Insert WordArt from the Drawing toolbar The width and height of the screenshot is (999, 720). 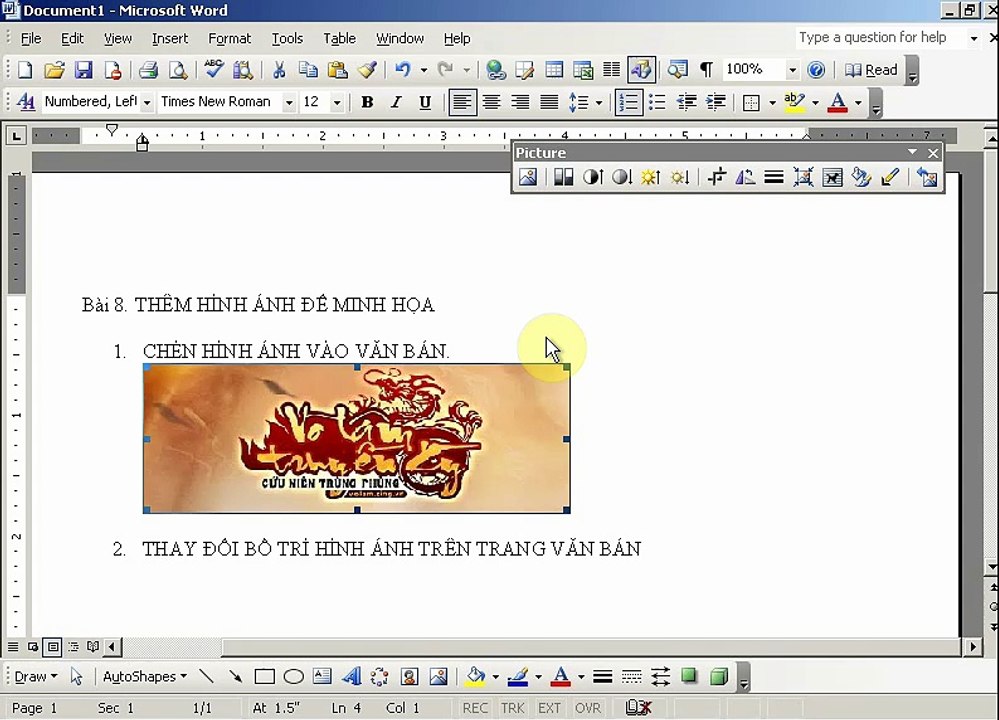coord(352,676)
